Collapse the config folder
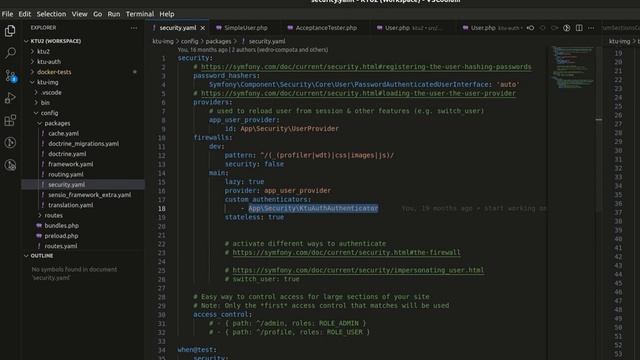The height and width of the screenshot is (360, 640). pos(36,113)
